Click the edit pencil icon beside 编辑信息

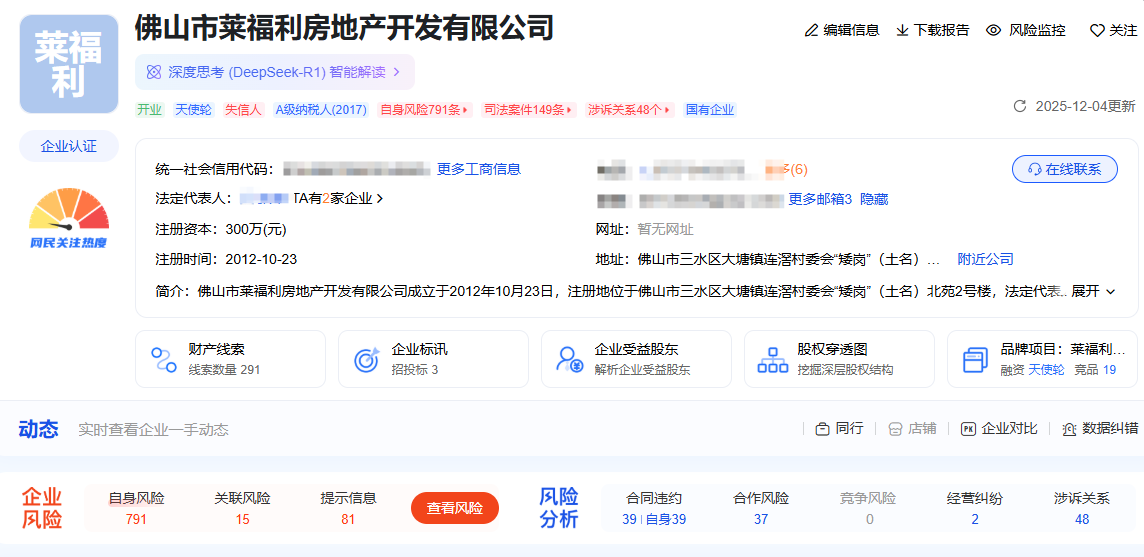point(811,31)
